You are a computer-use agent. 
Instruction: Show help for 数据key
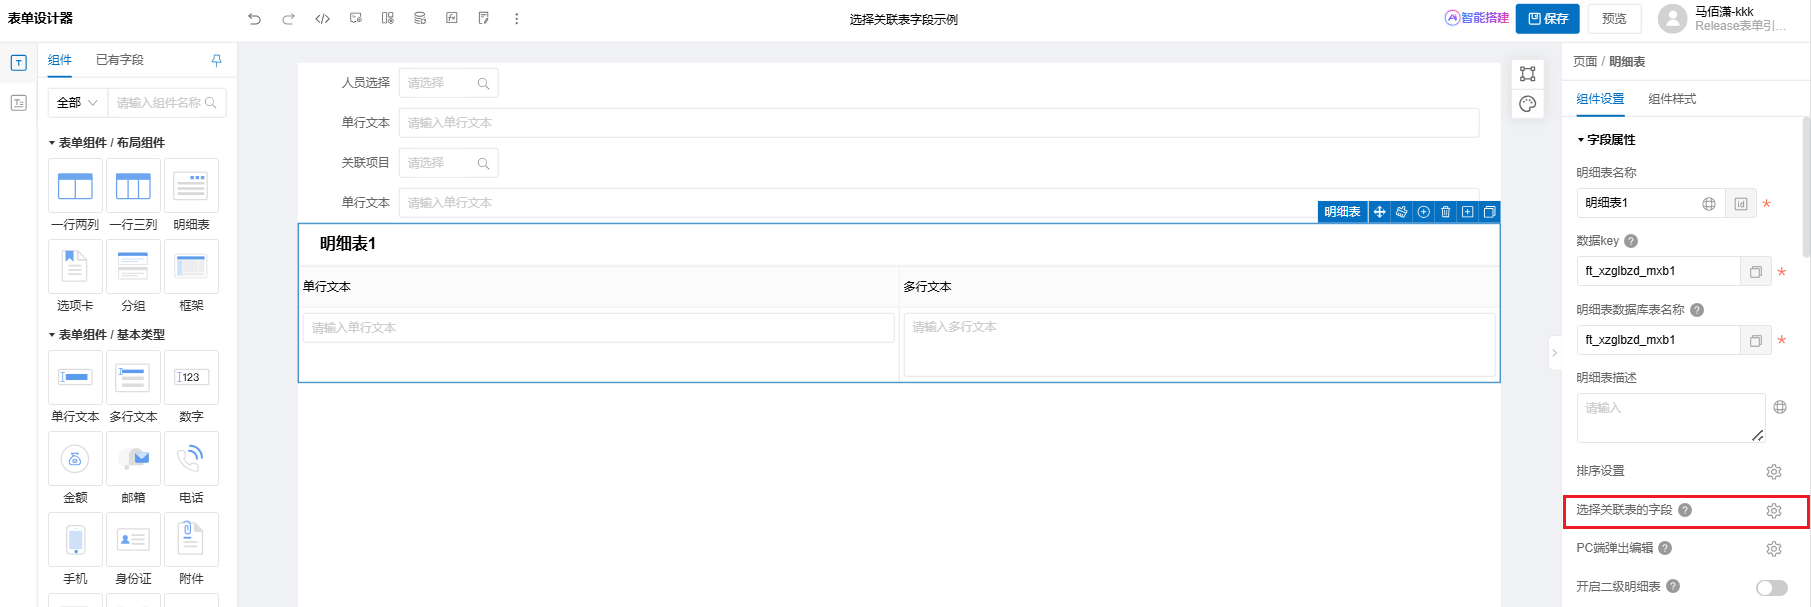[1631, 241]
